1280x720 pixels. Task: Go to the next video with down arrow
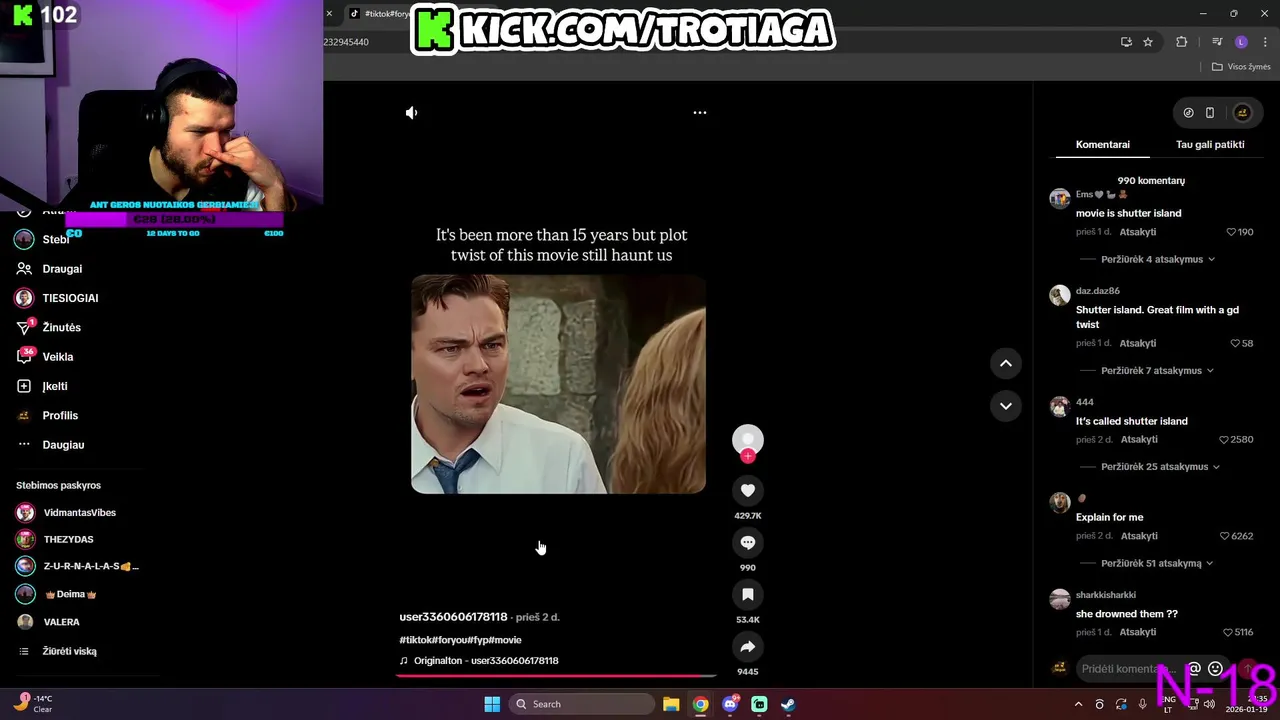click(1006, 406)
